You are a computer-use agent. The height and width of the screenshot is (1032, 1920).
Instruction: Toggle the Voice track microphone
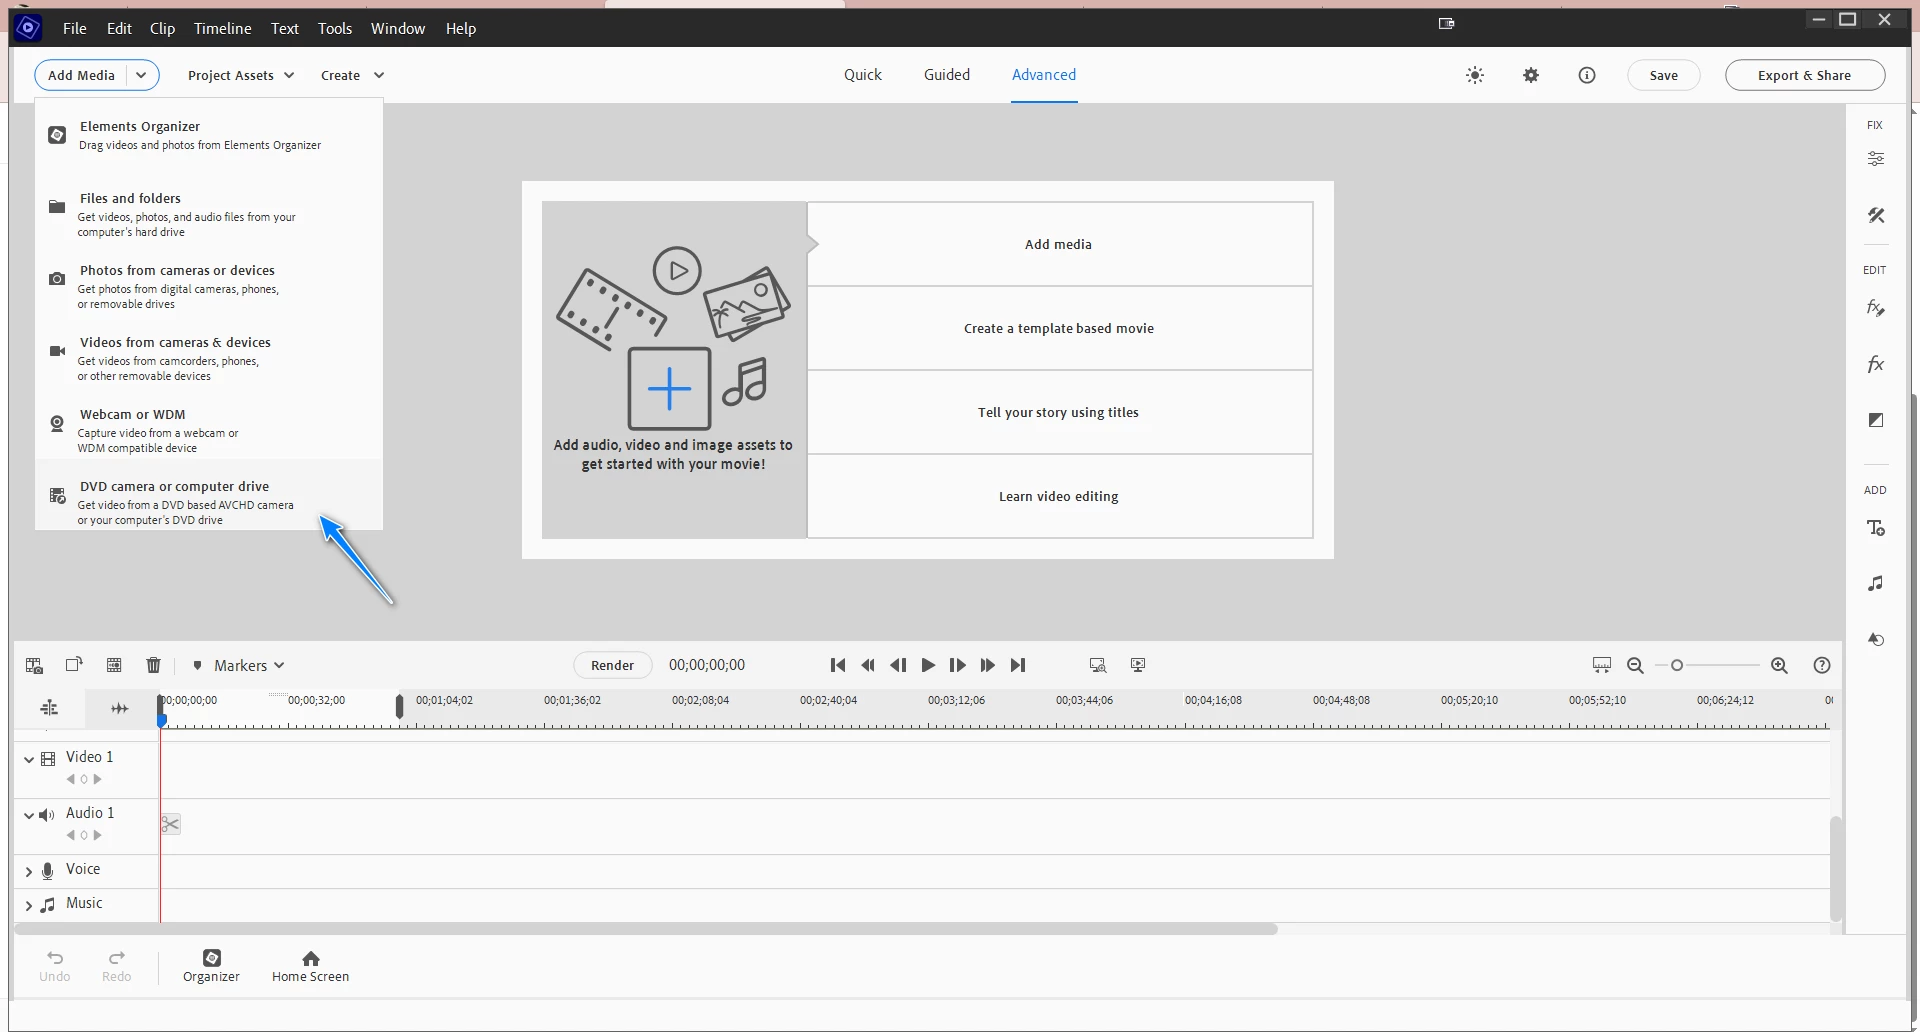tap(47, 870)
